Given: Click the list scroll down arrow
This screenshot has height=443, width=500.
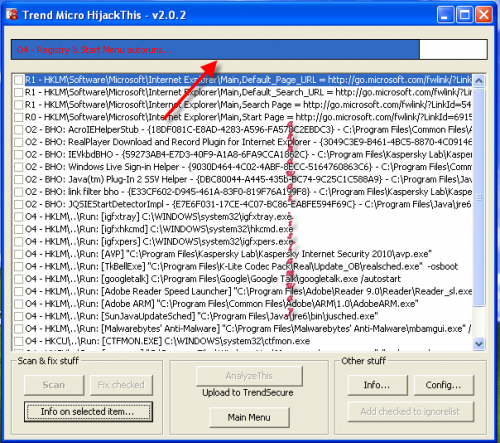Looking at the screenshot, I should [x=479, y=343].
